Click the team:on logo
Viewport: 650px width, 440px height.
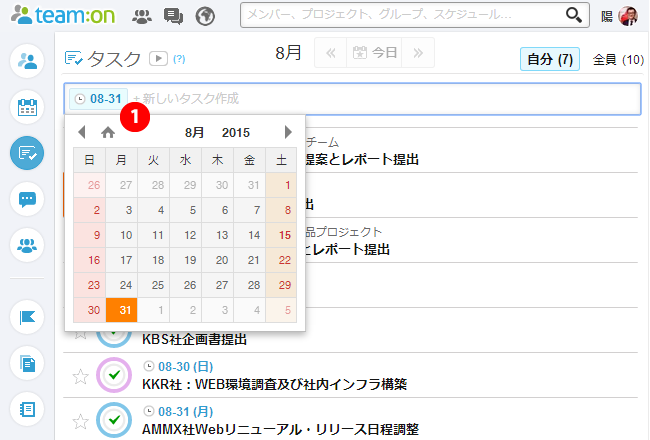(x=63, y=15)
